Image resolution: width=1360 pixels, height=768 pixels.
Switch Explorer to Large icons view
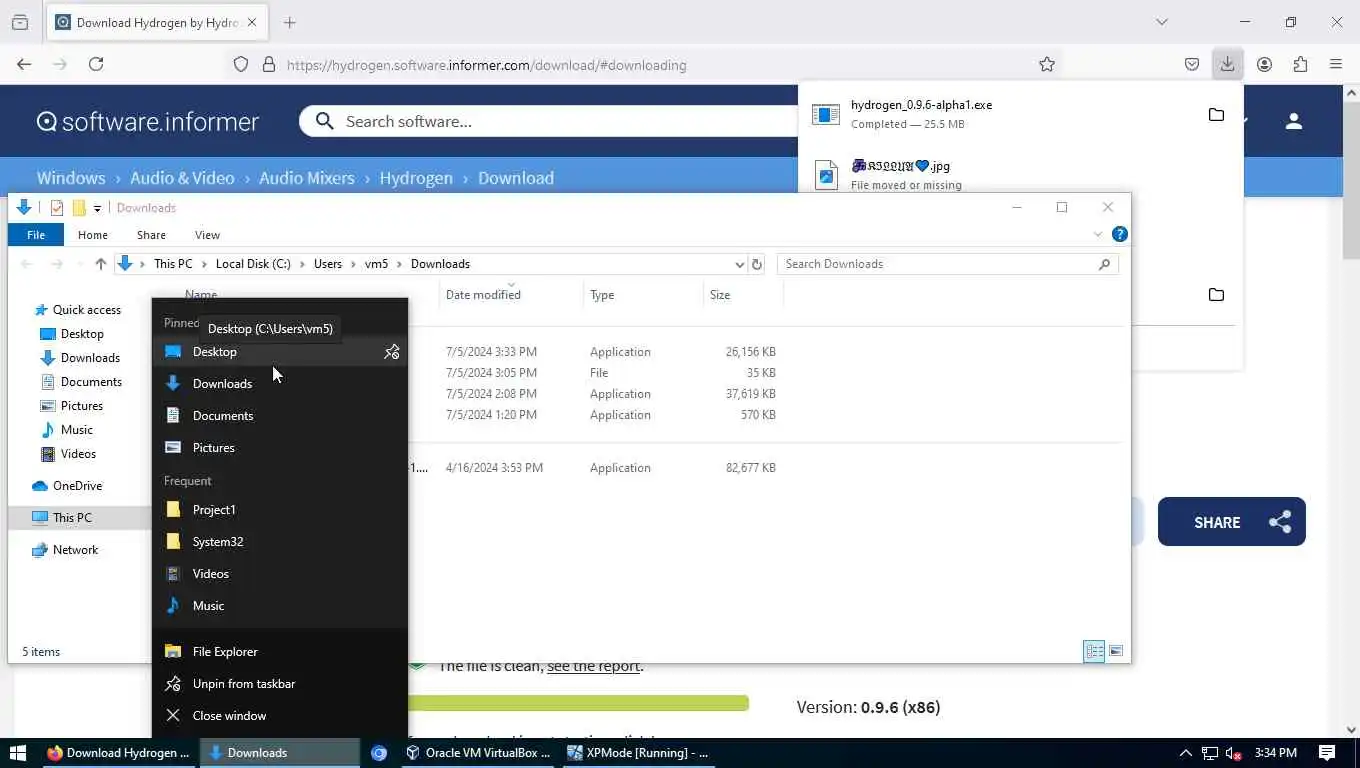click(x=1116, y=651)
